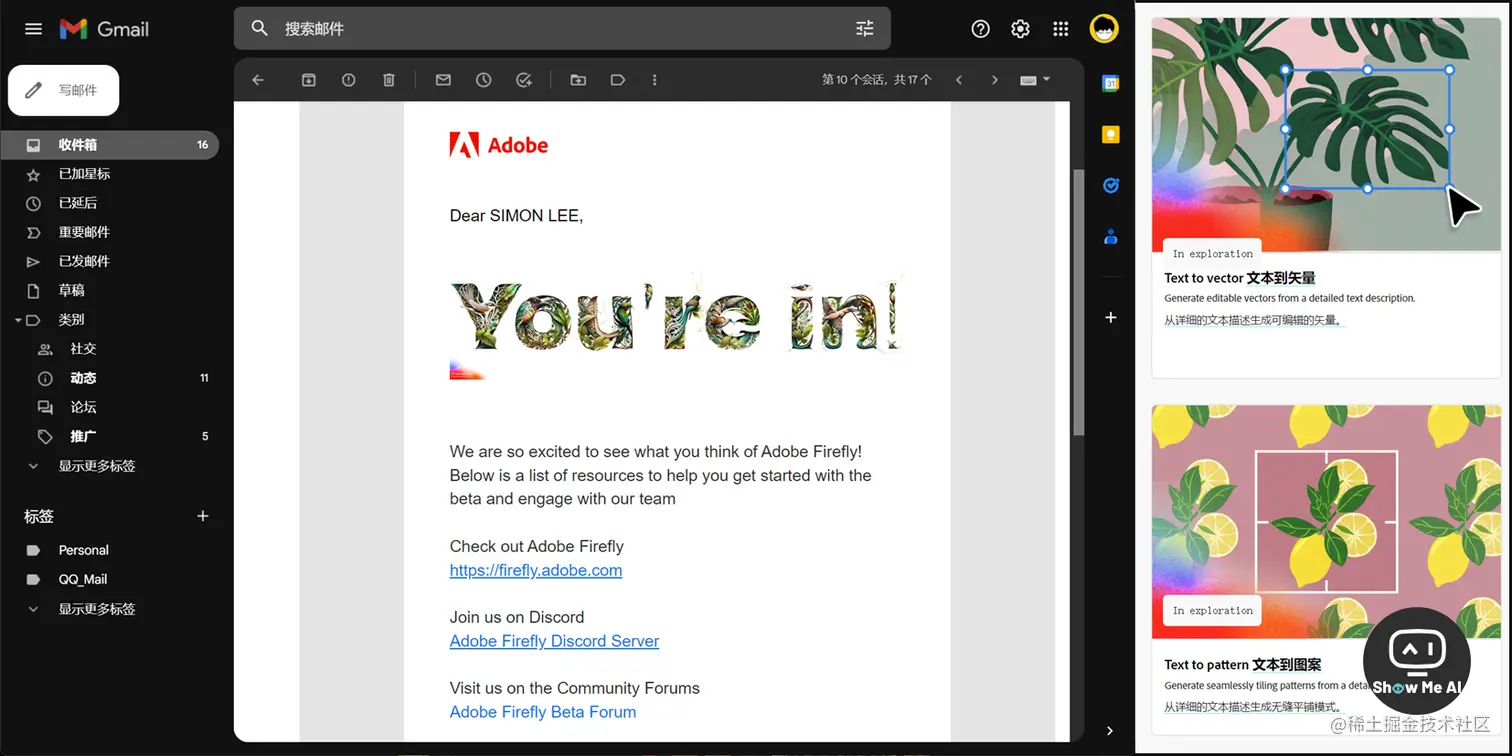The image size is (1512, 756).
Task: Click the monstera leaf card image
Action: coord(1326,134)
